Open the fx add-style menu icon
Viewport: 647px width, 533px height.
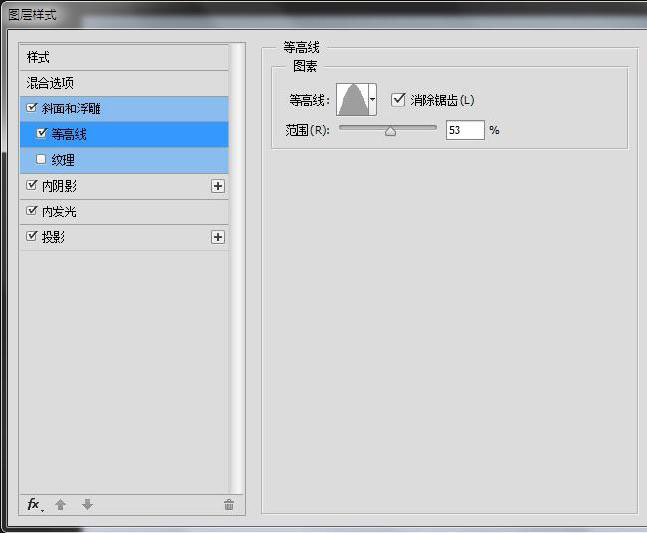35,504
